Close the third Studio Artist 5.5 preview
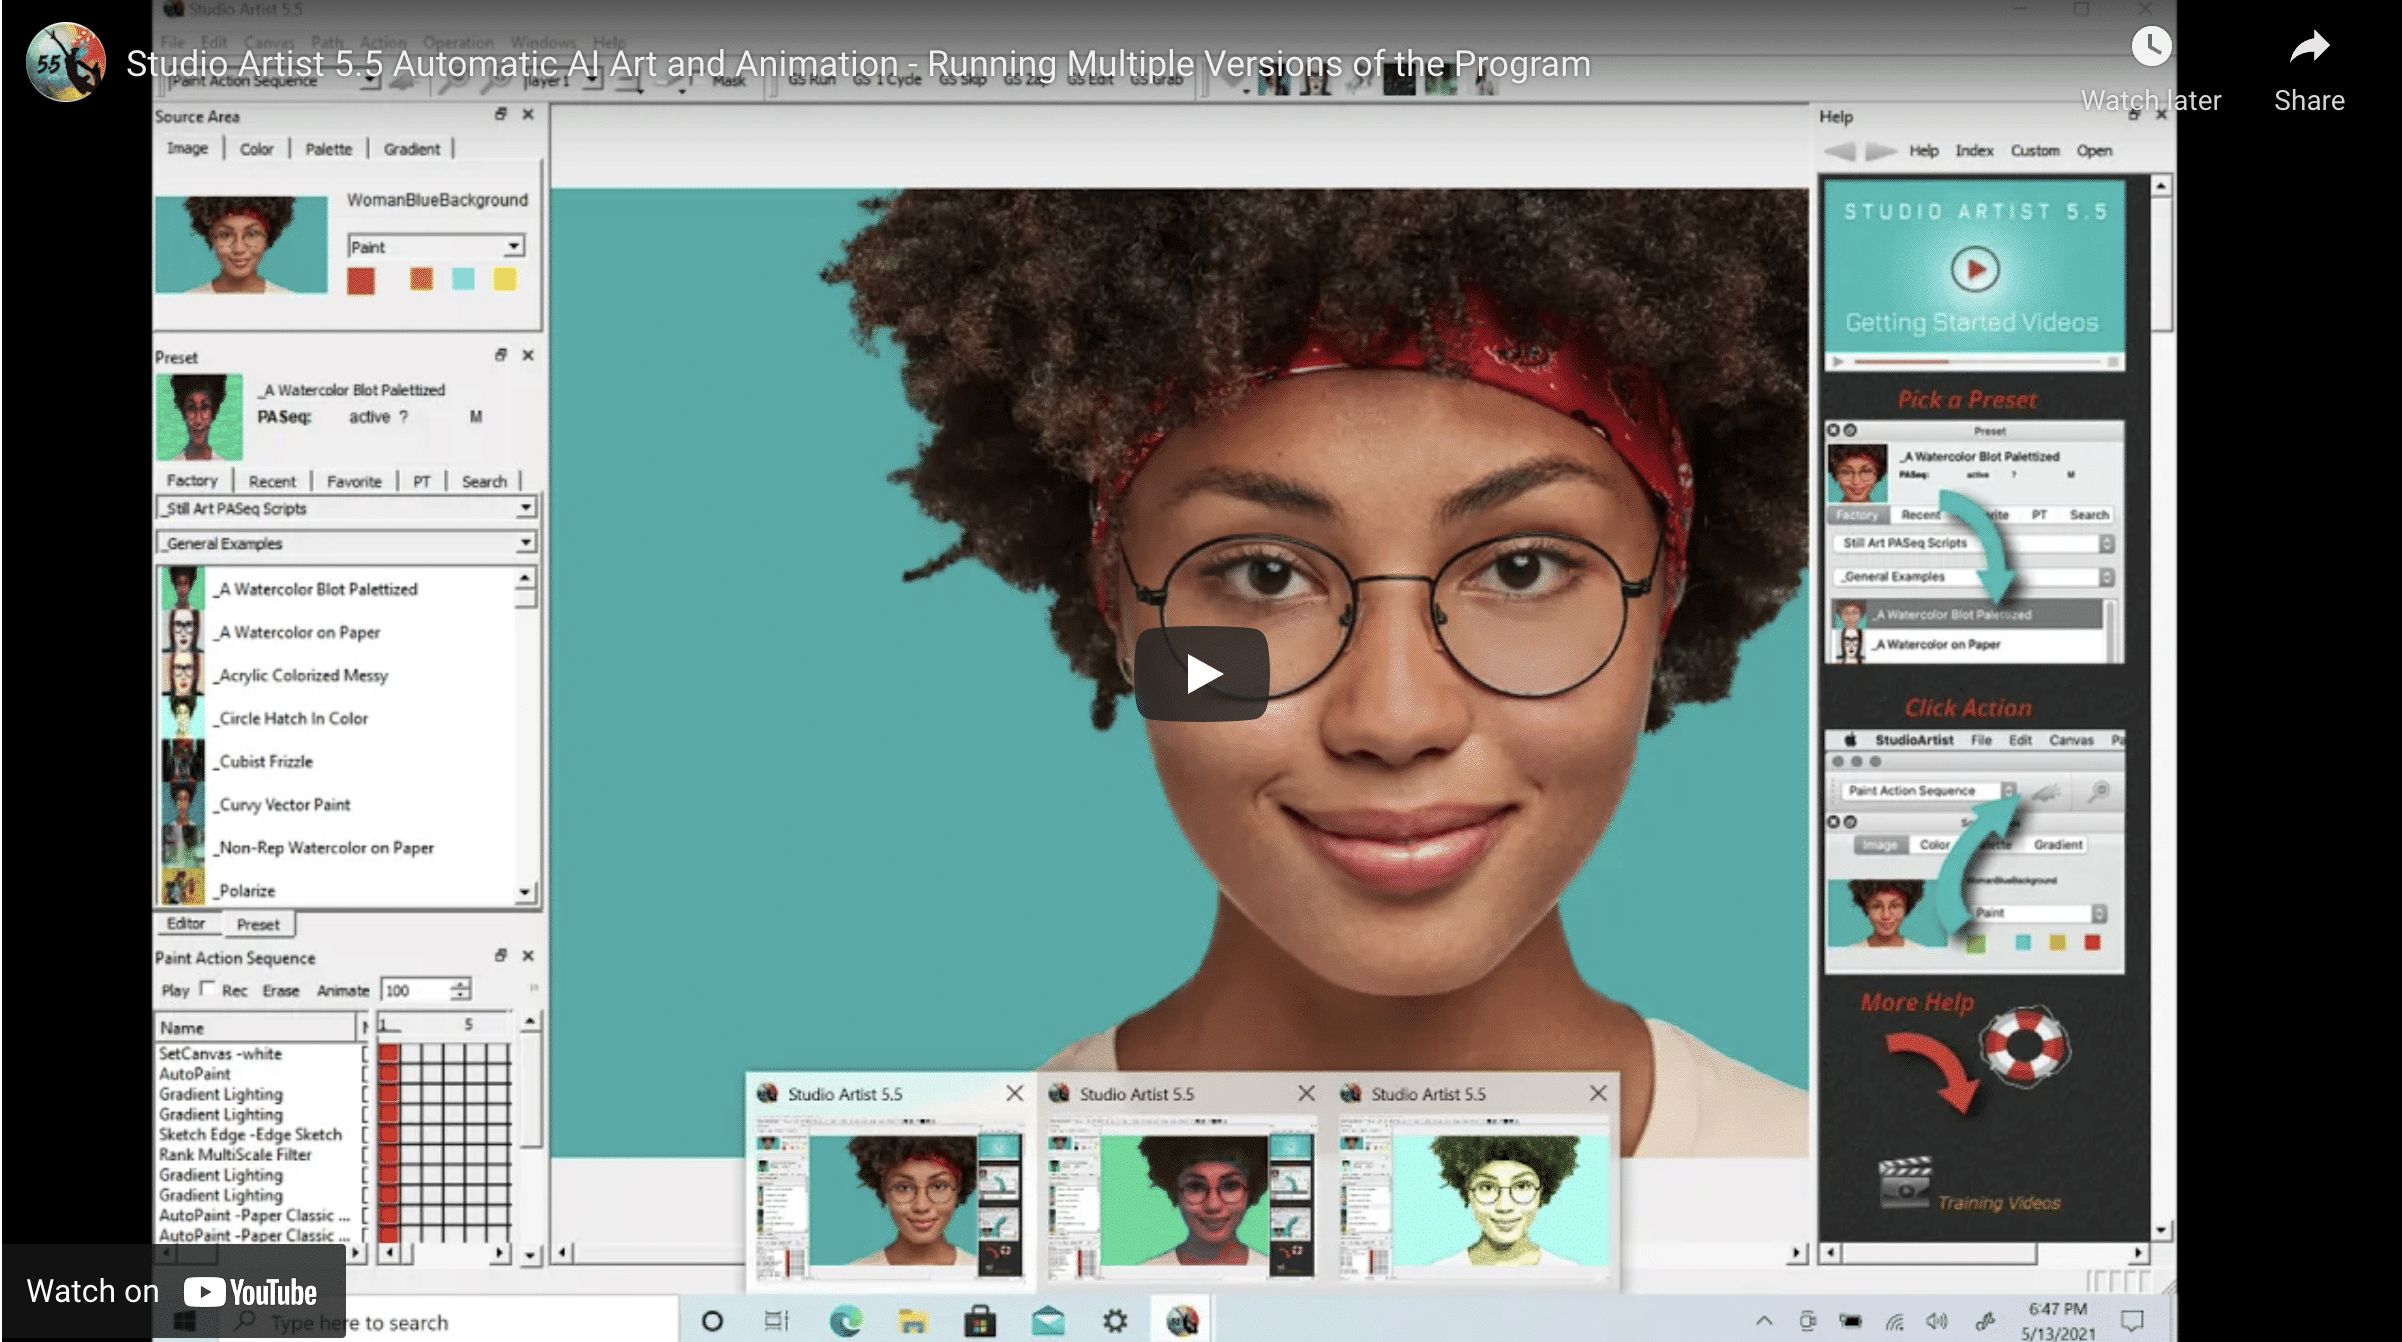The height and width of the screenshot is (1342, 2402). click(x=1598, y=1093)
